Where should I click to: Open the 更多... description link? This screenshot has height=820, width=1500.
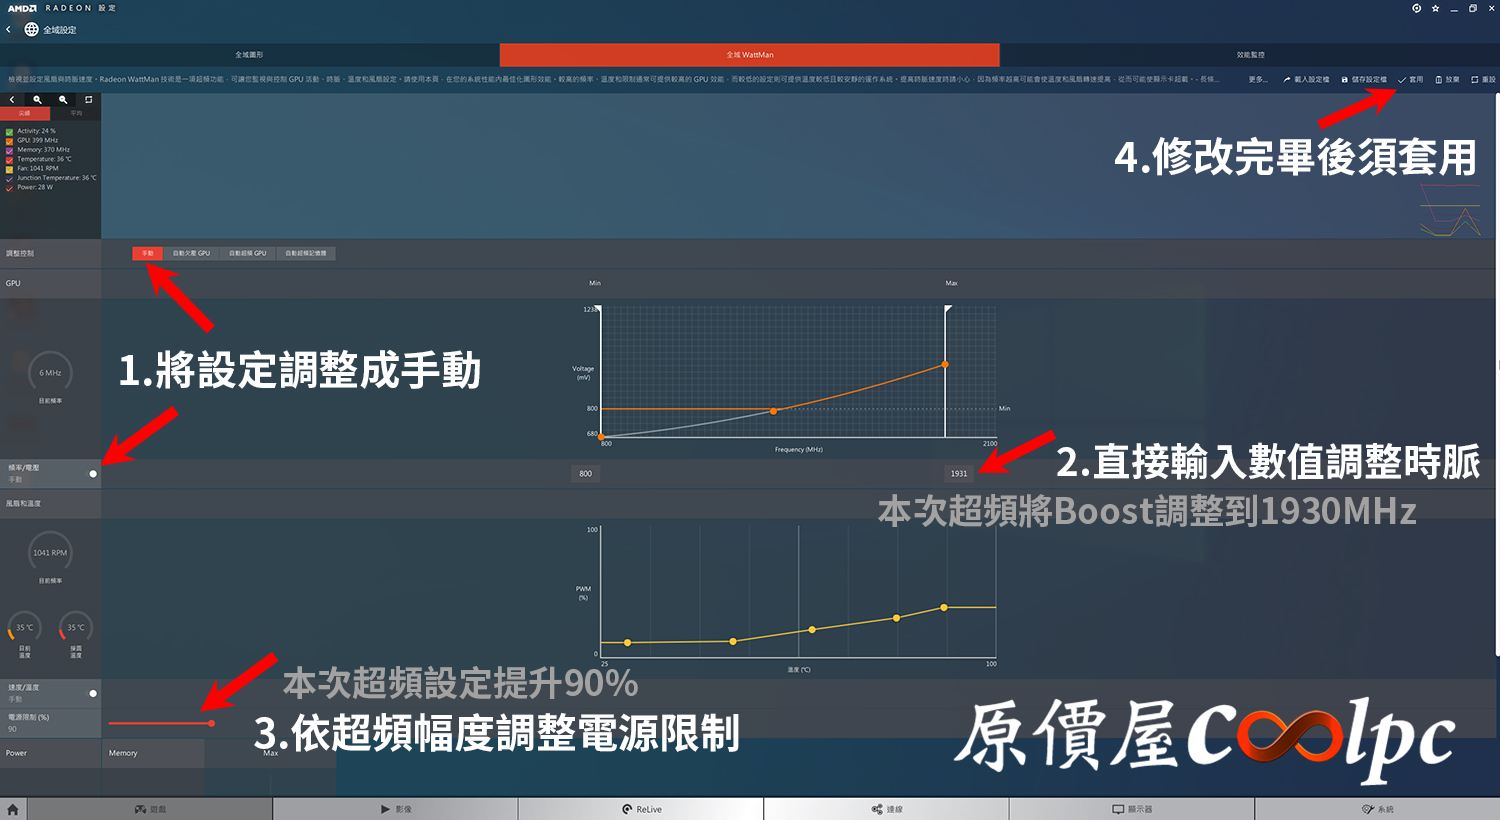coord(1258,79)
